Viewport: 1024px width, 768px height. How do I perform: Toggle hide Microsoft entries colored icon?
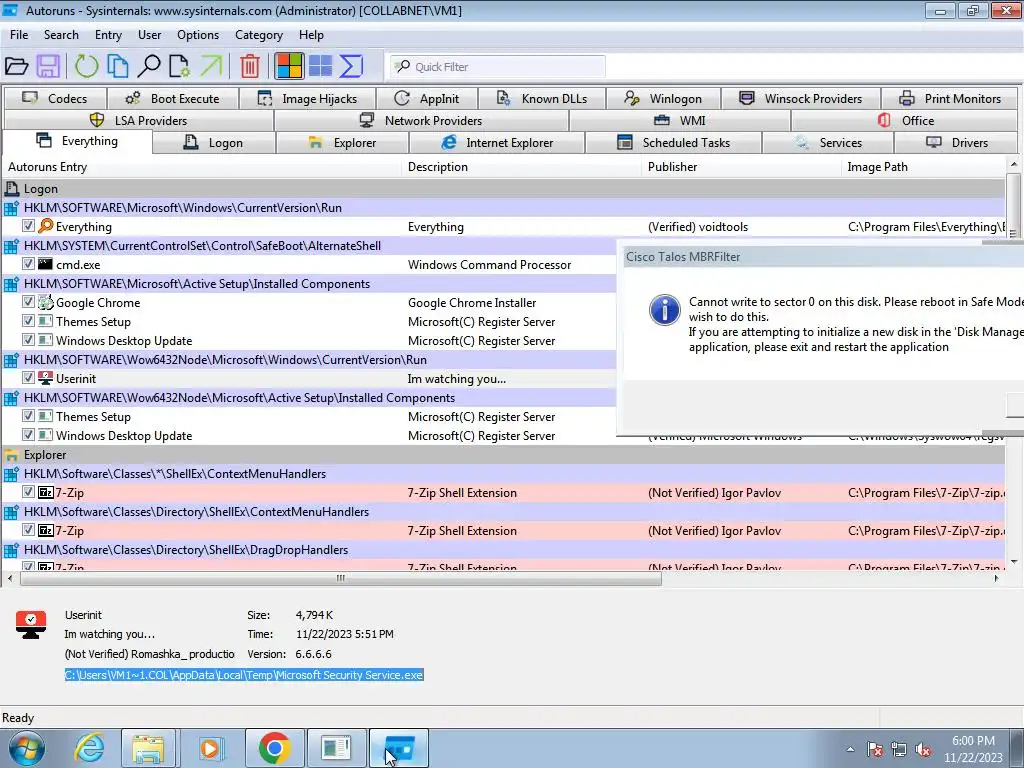[x=289, y=66]
